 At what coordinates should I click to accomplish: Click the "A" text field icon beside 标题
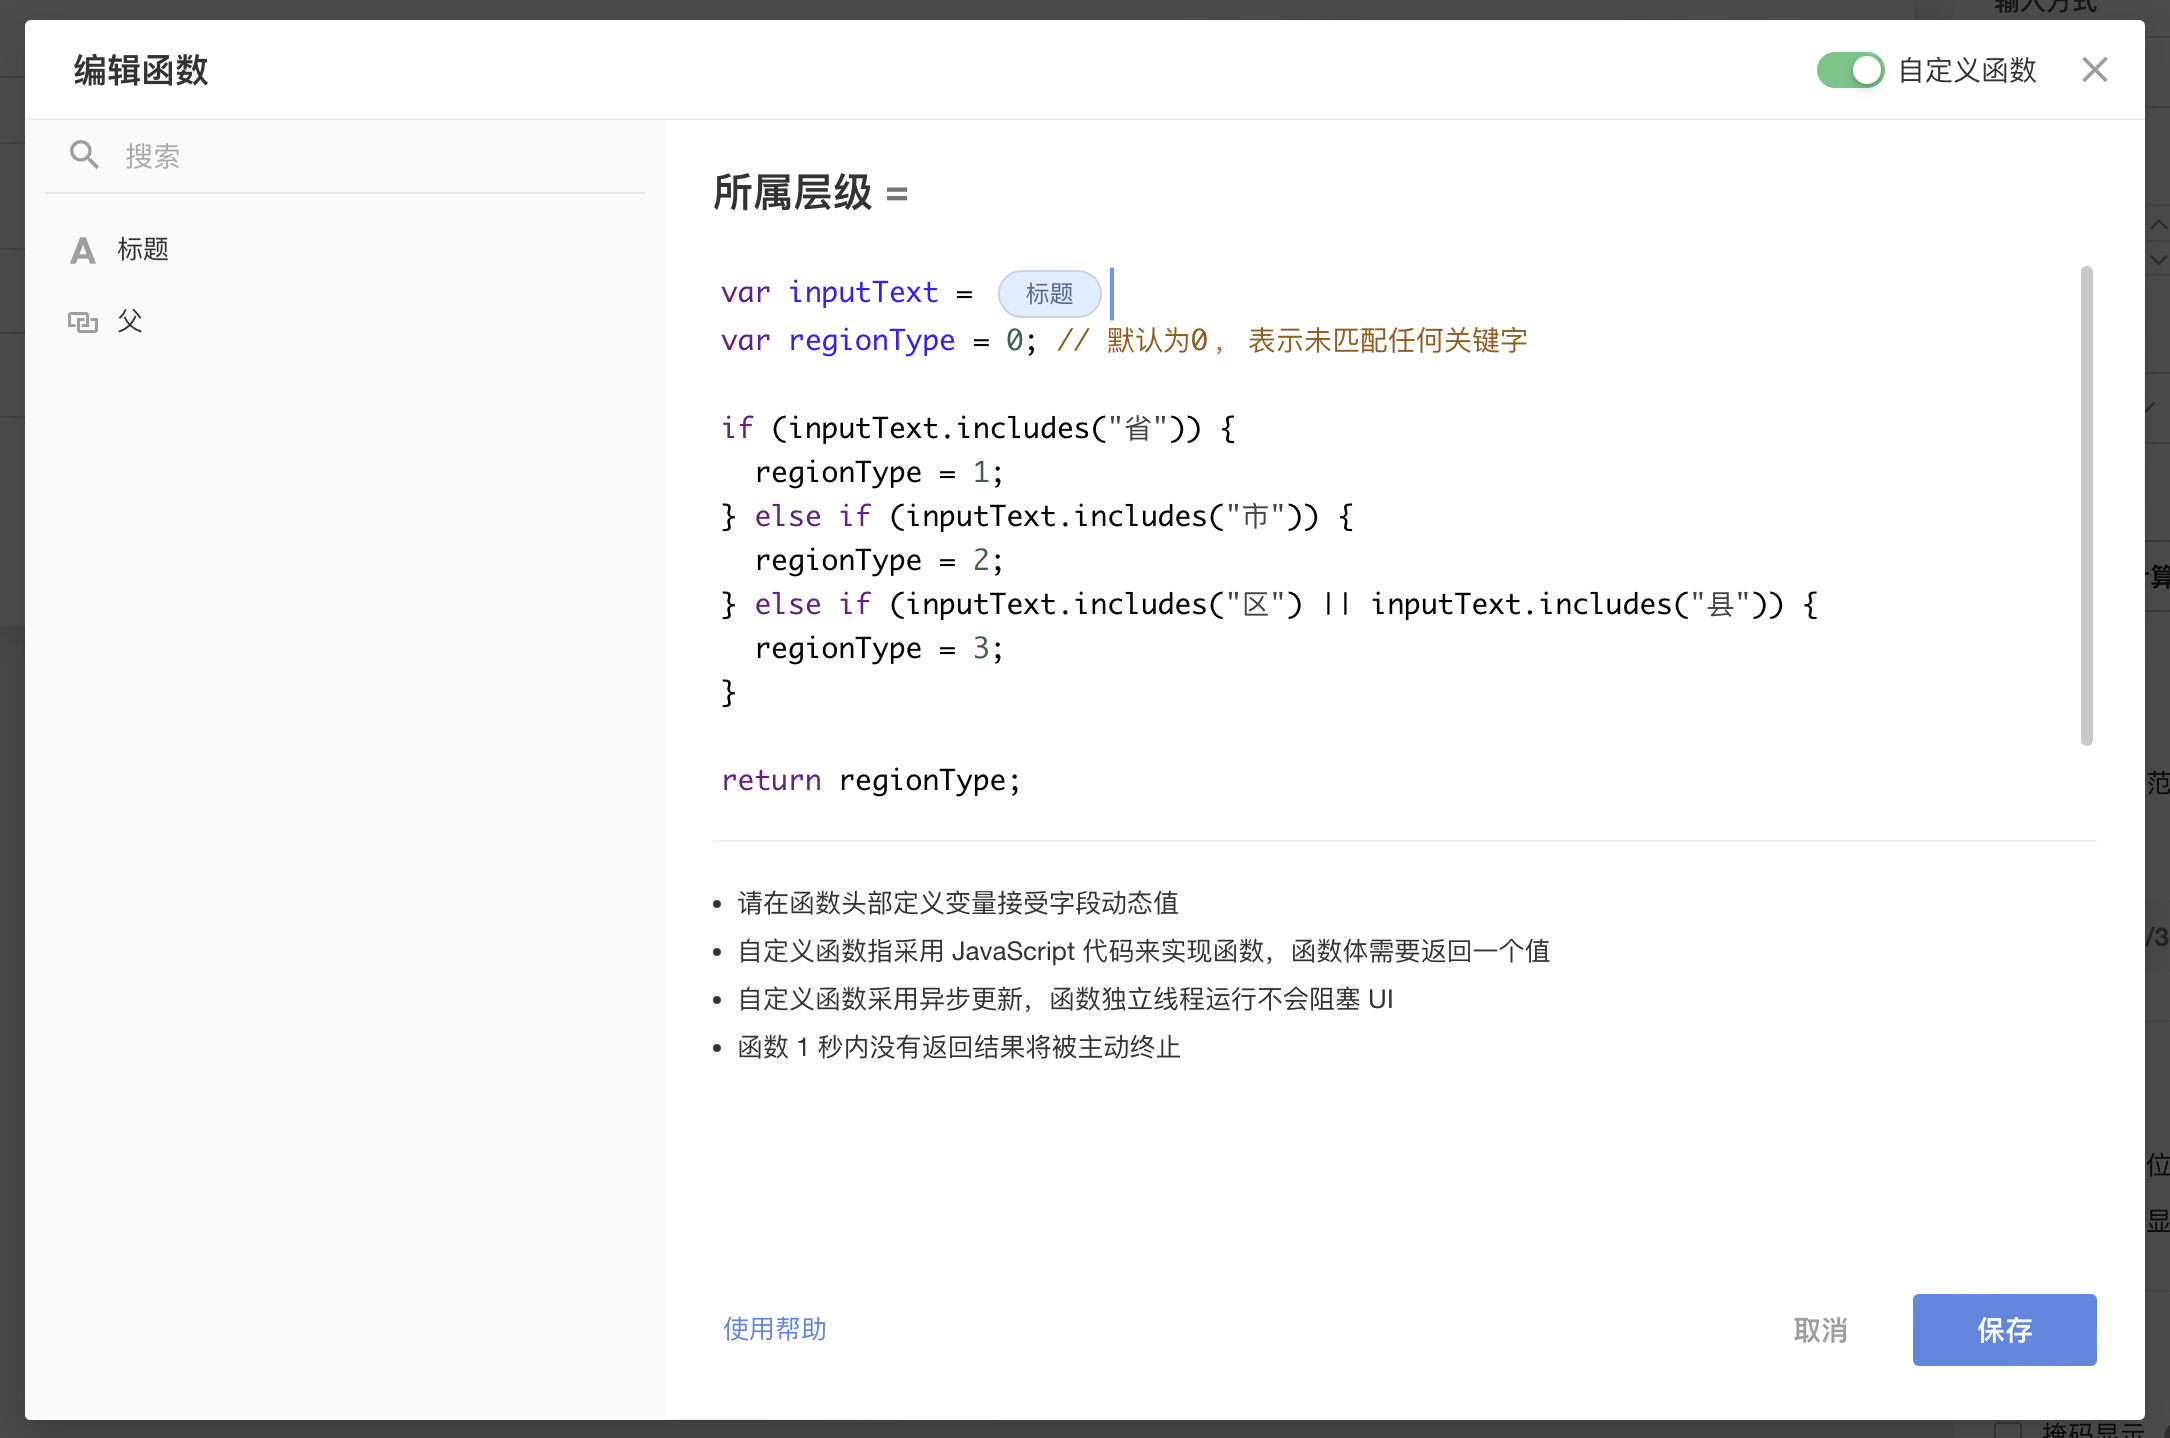point(84,250)
